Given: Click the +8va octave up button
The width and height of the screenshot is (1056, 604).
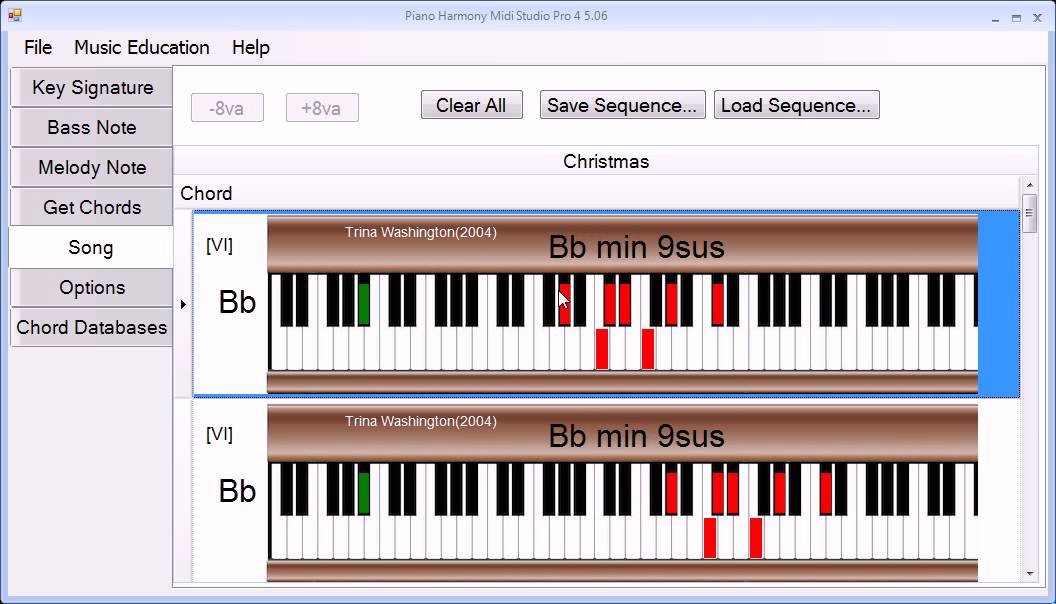Looking at the screenshot, I should coord(322,108).
